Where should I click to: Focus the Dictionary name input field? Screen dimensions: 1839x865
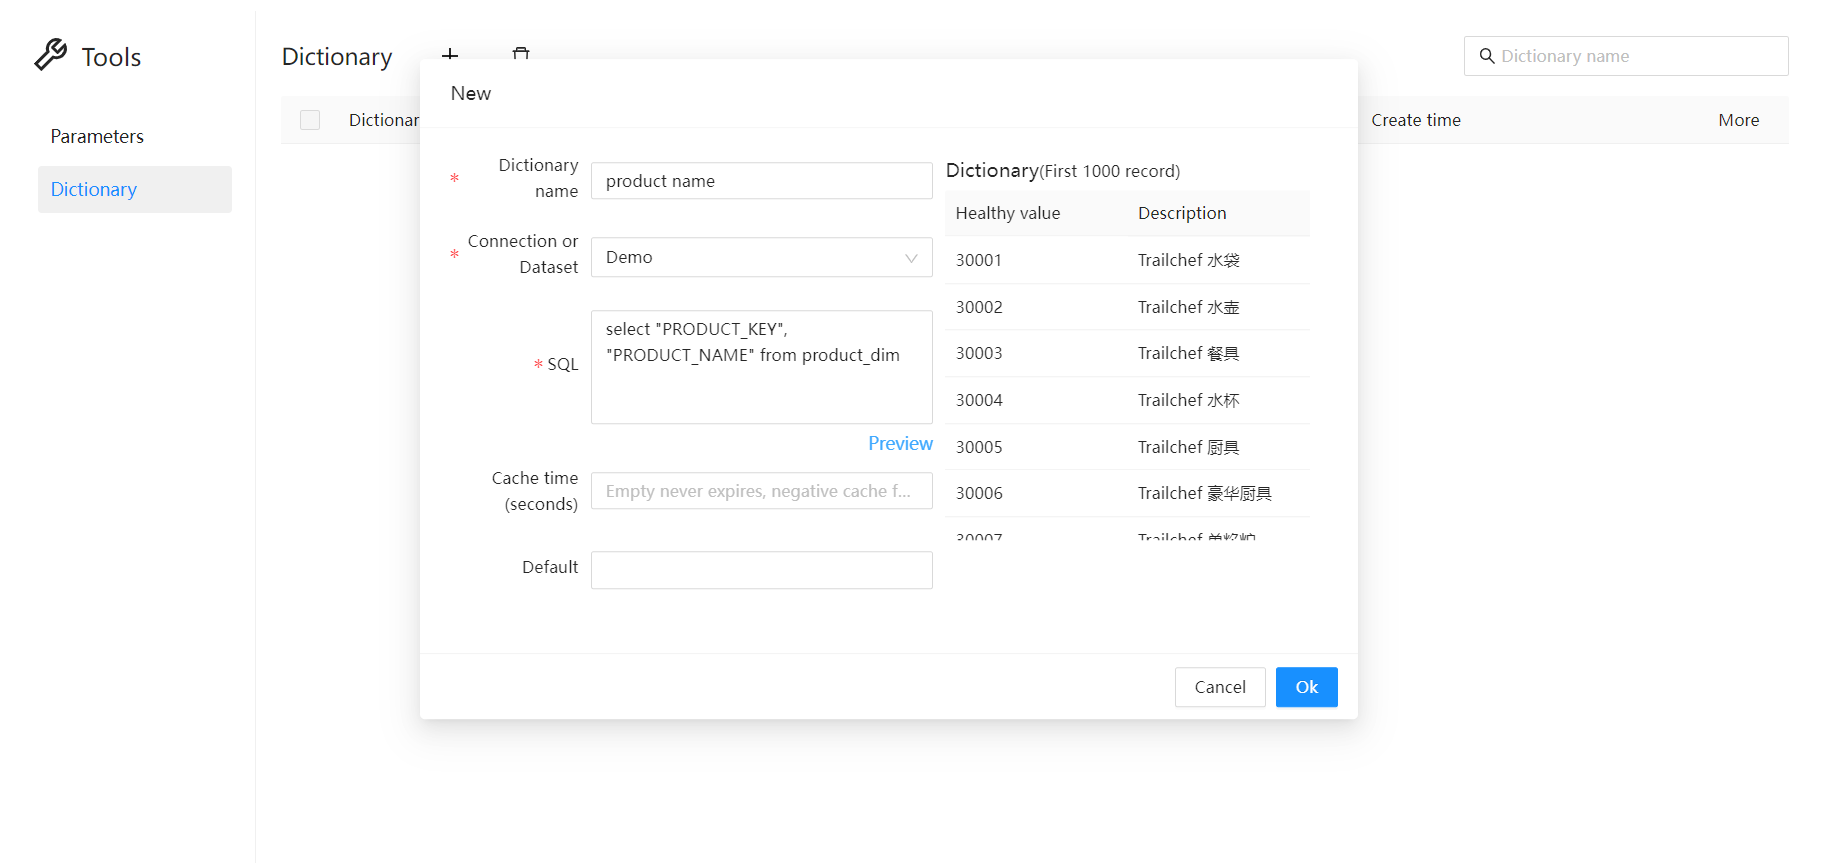tap(761, 181)
